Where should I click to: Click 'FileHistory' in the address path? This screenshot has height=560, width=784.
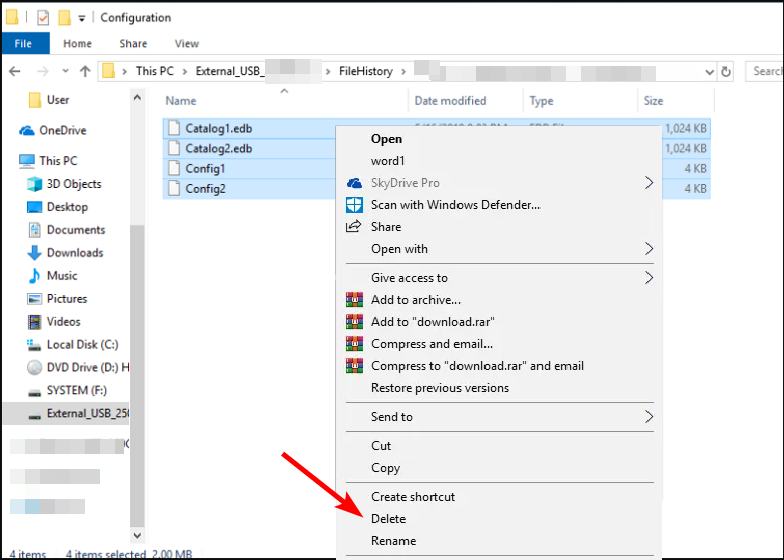[x=366, y=71]
